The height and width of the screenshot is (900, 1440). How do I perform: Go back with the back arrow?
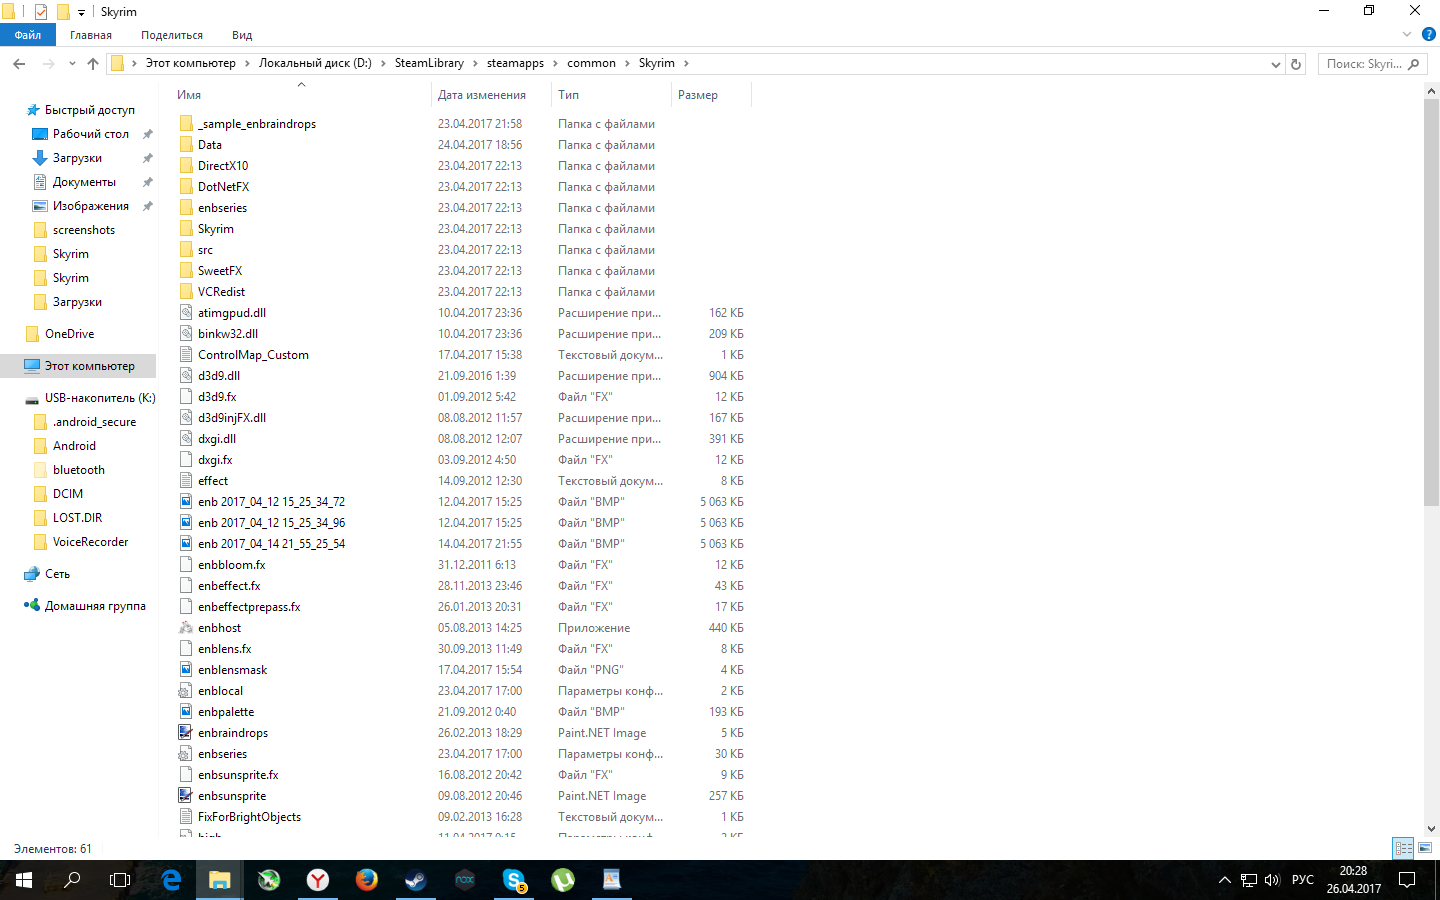click(x=19, y=64)
